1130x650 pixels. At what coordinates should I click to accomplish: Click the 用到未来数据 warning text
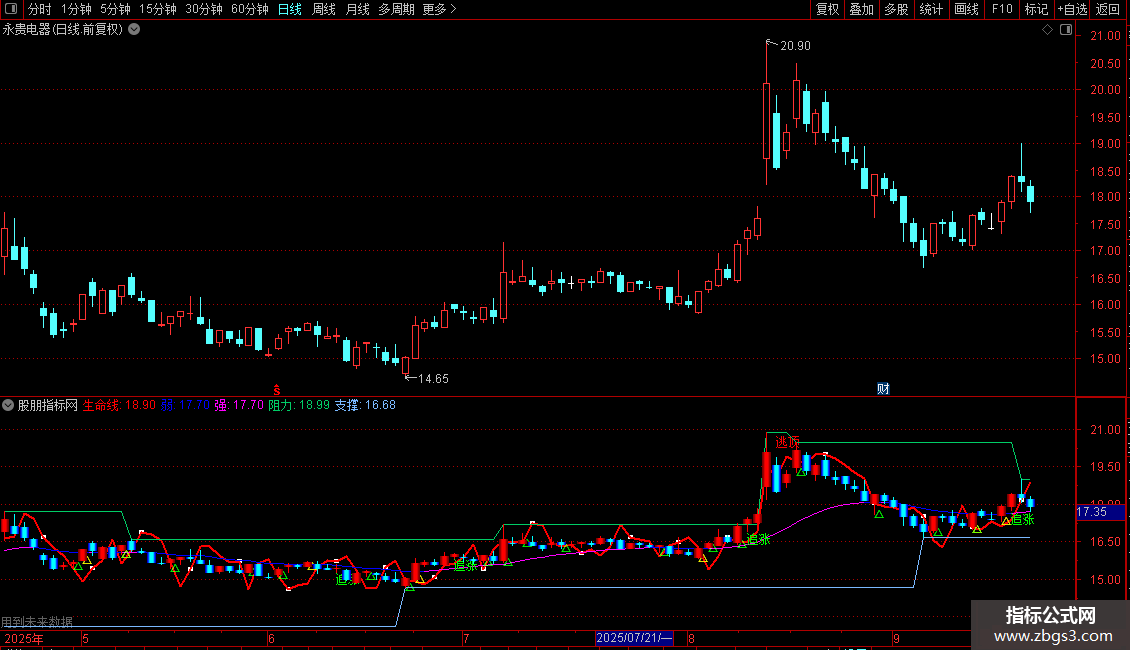pos(37,622)
